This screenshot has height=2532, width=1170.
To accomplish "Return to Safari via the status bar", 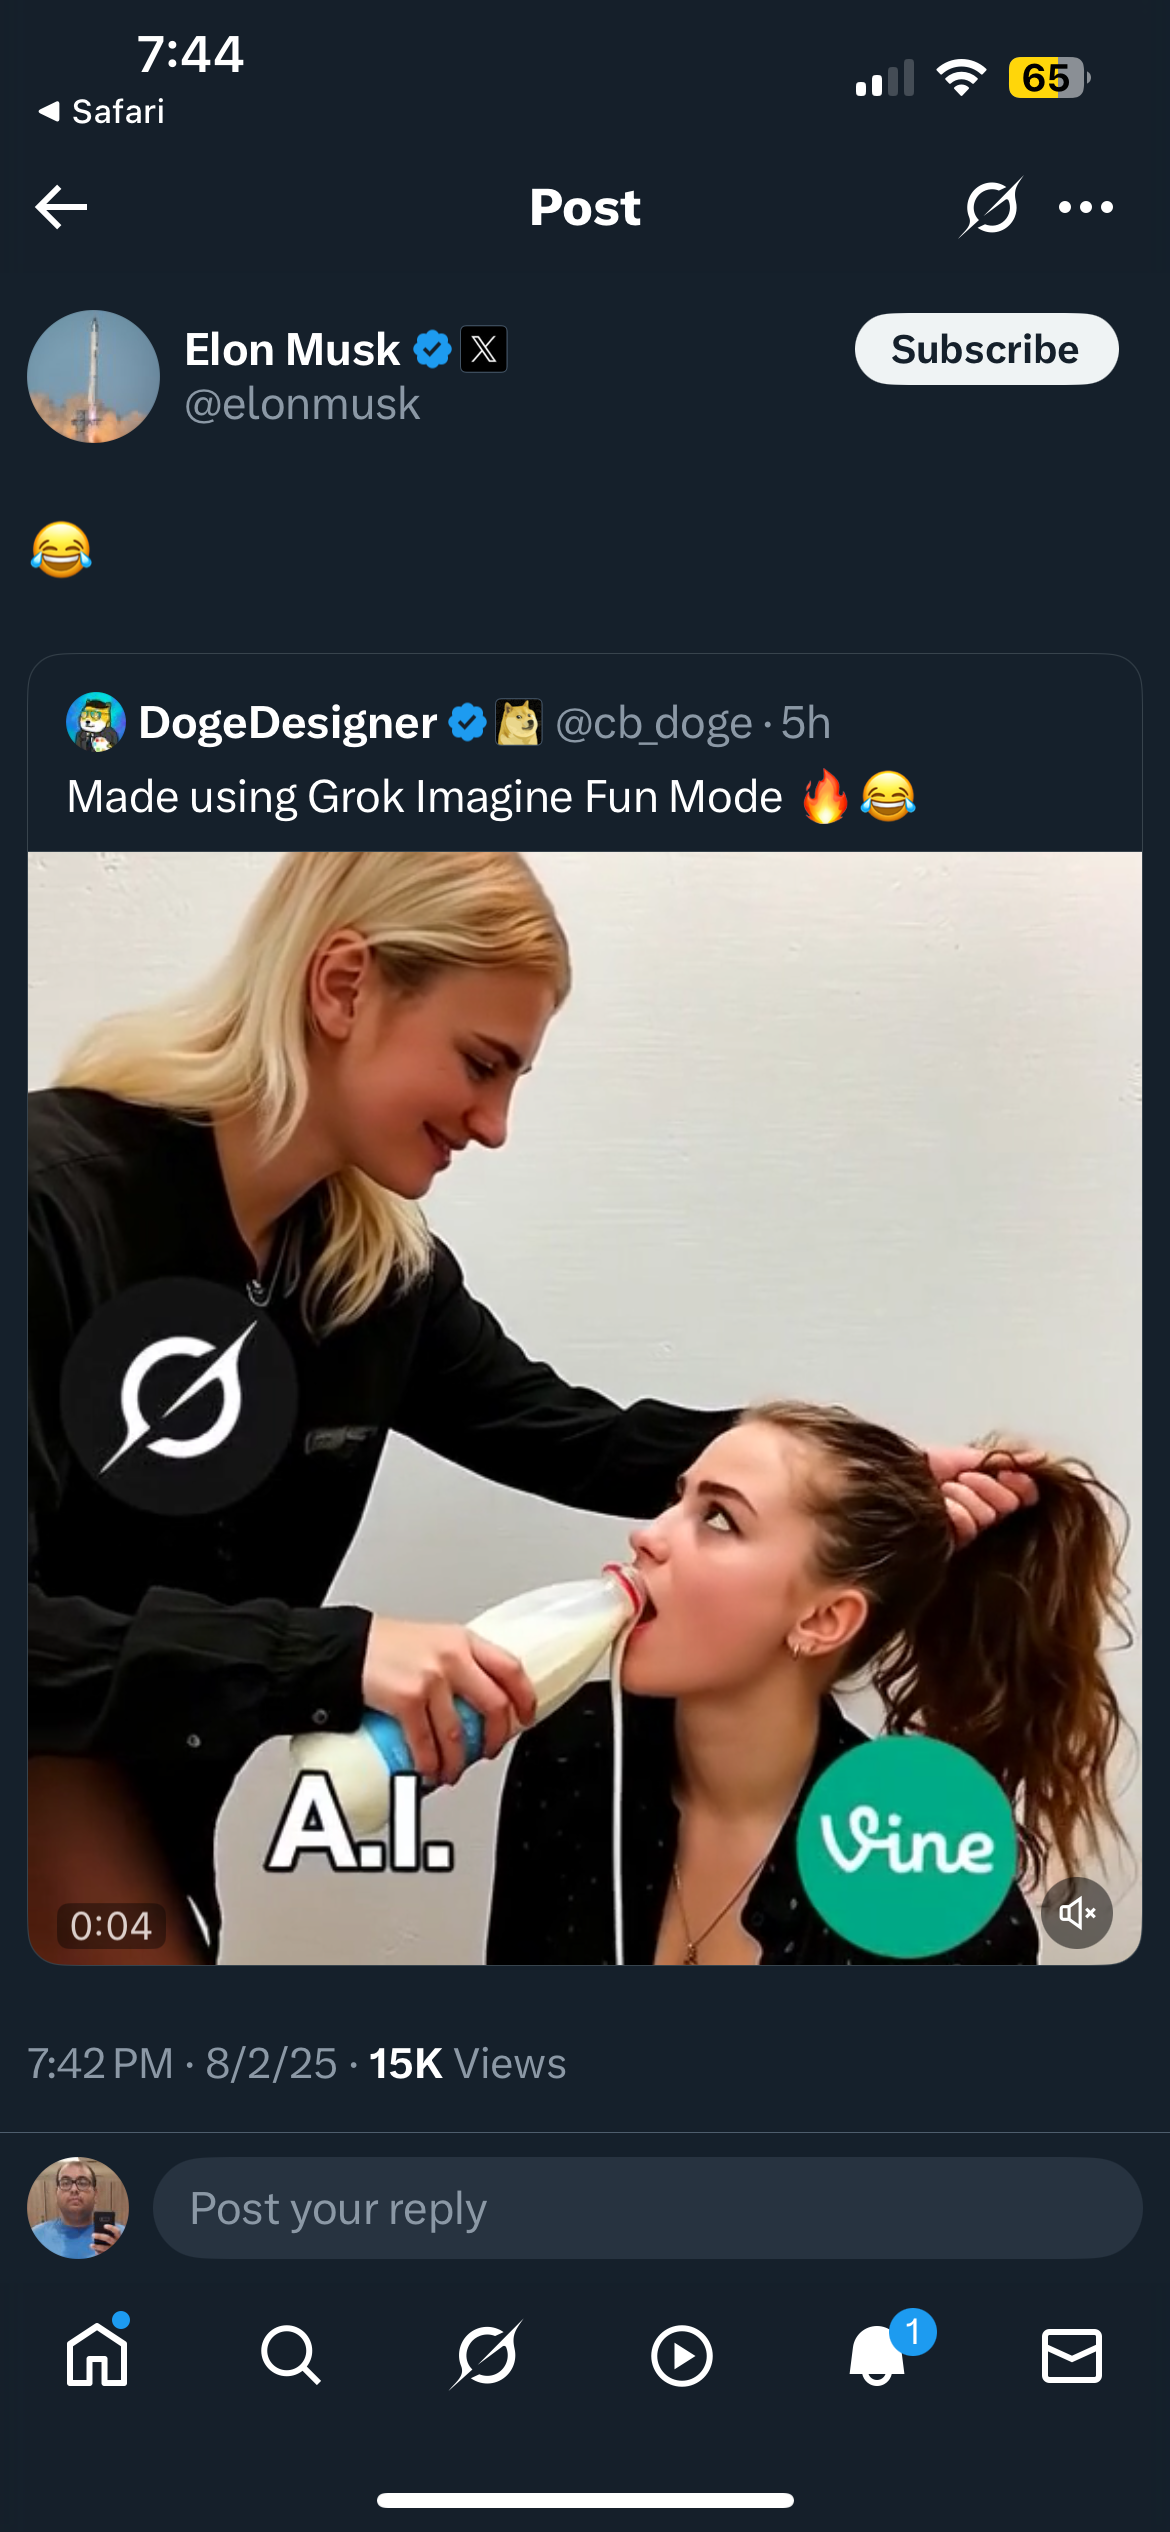I will tap(101, 111).
